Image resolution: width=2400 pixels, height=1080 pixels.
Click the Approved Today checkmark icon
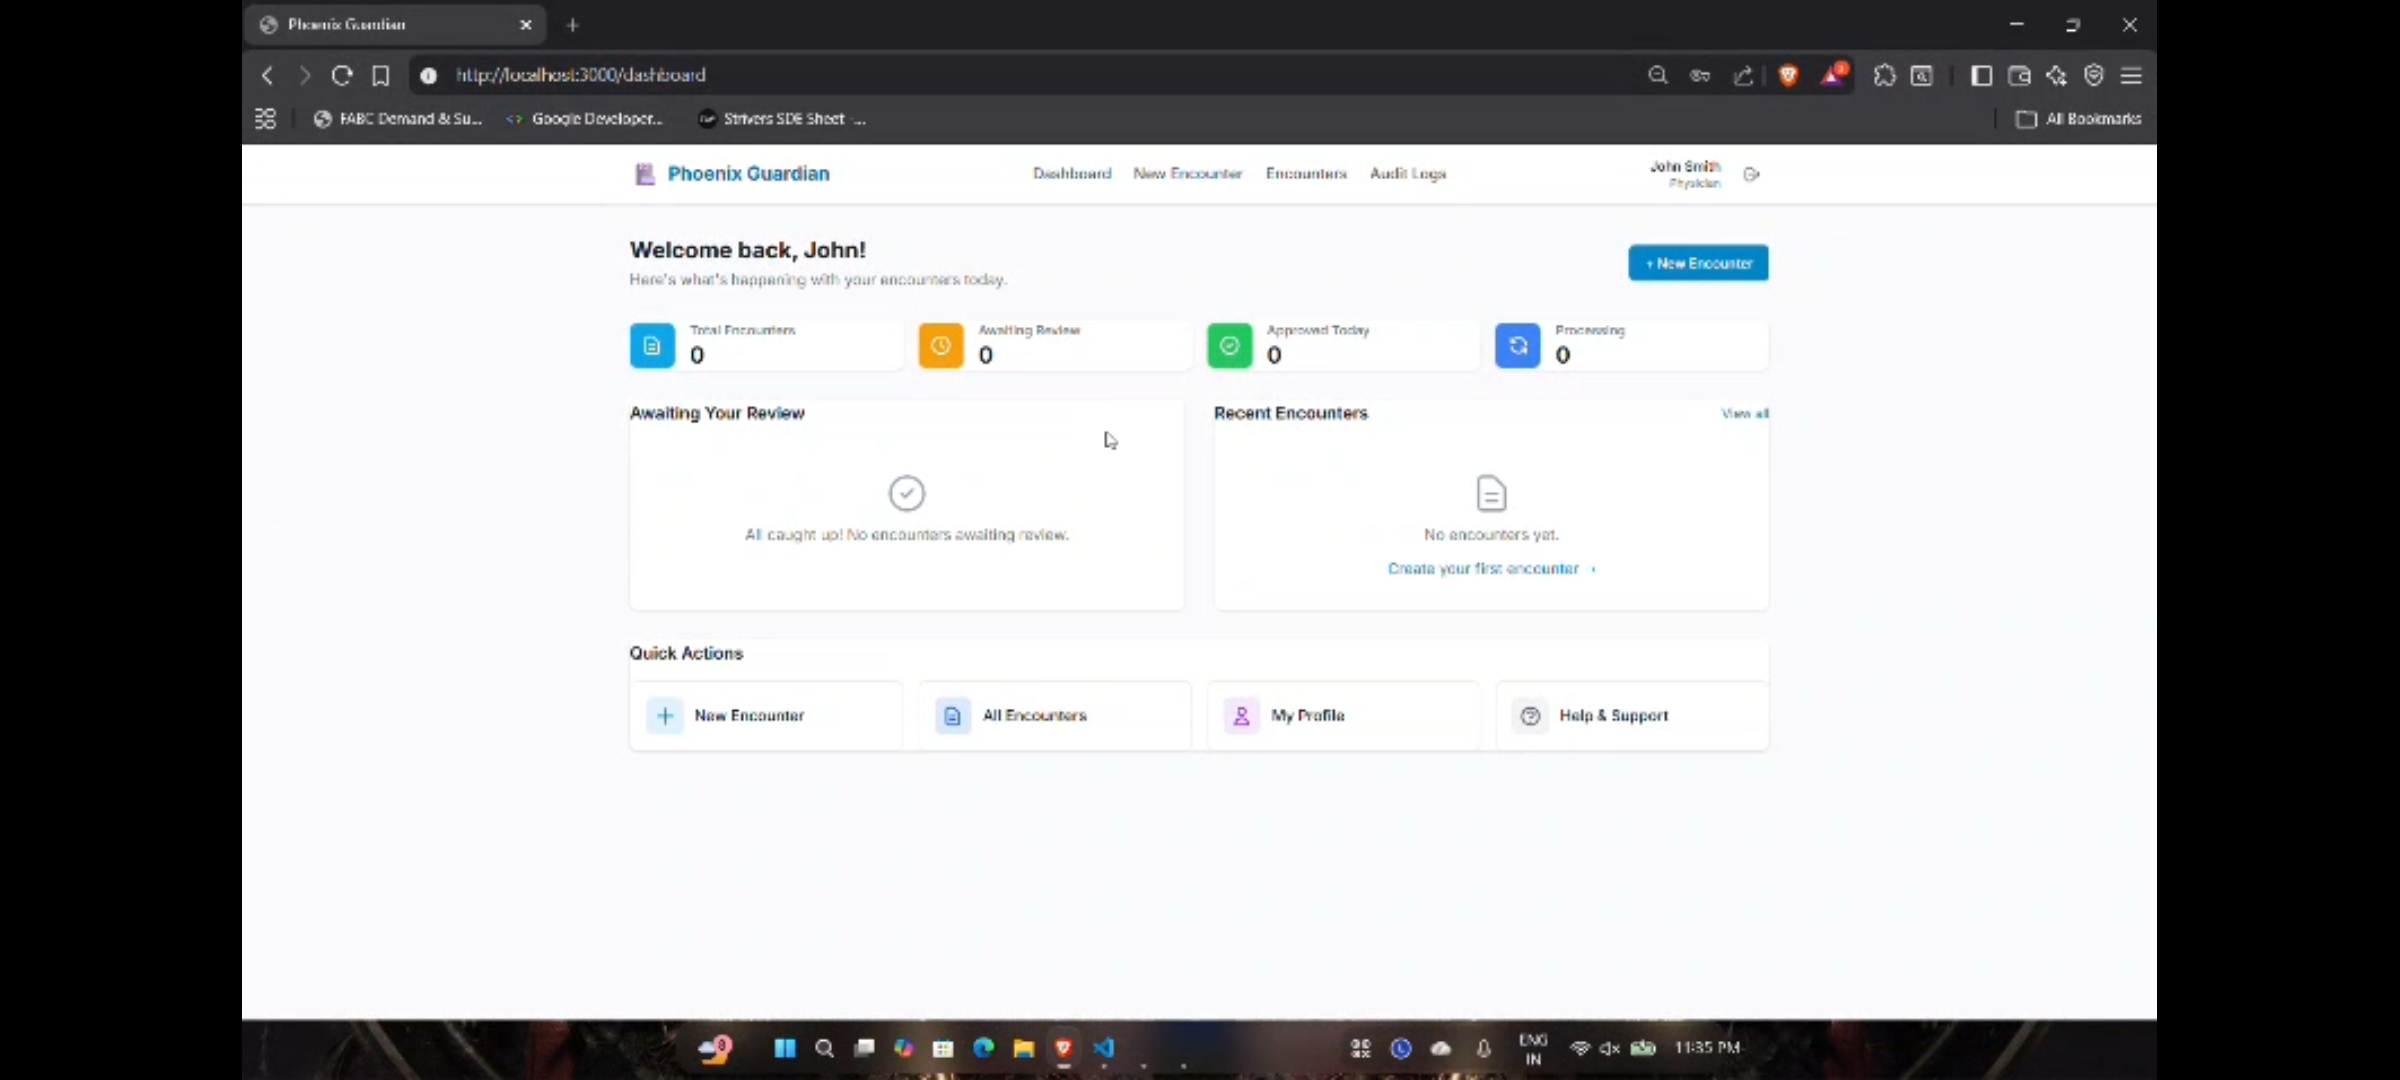click(1229, 346)
